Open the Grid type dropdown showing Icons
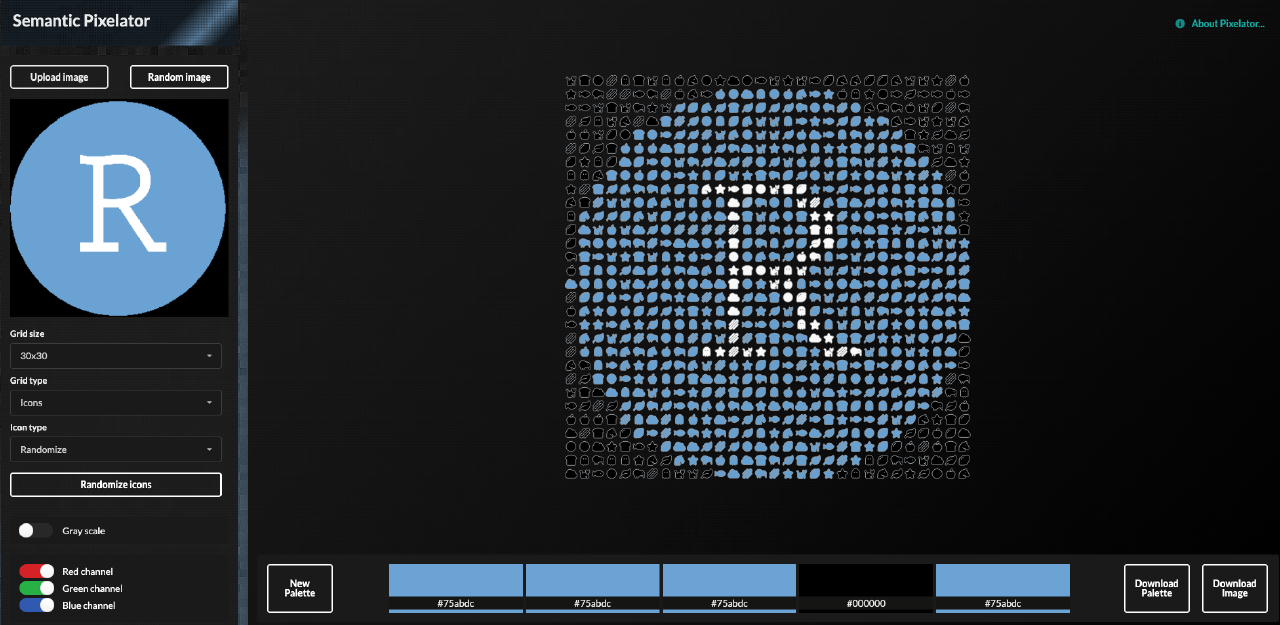1280x625 pixels. (115, 402)
